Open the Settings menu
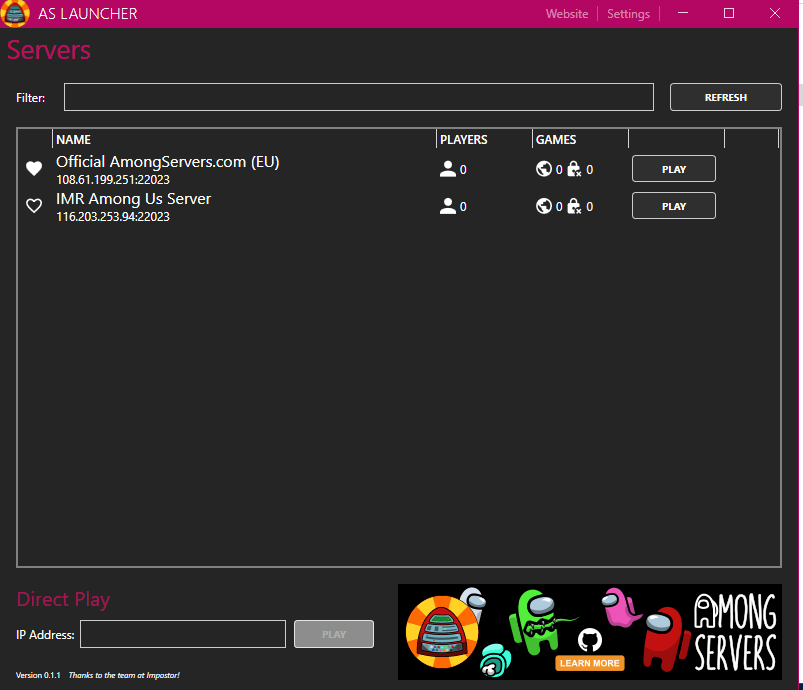The image size is (803, 690). coord(628,13)
